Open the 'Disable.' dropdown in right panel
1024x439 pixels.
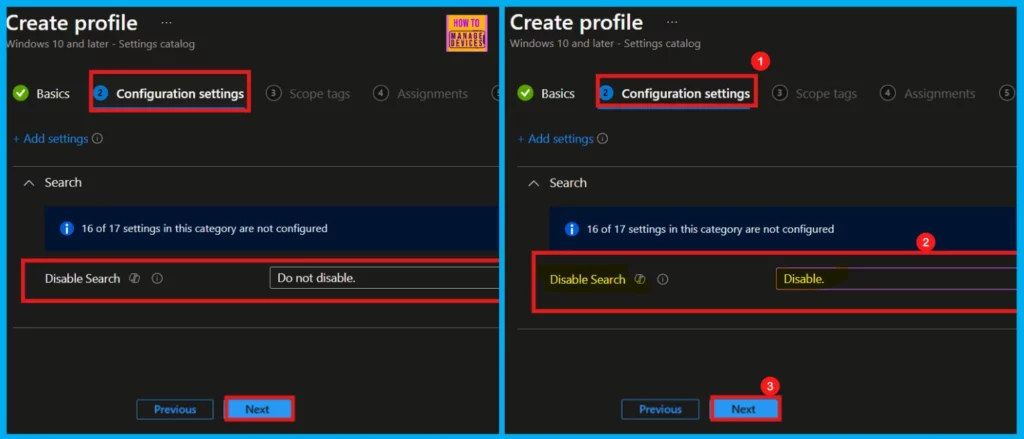pyautogui.click(x=896, y=279)
